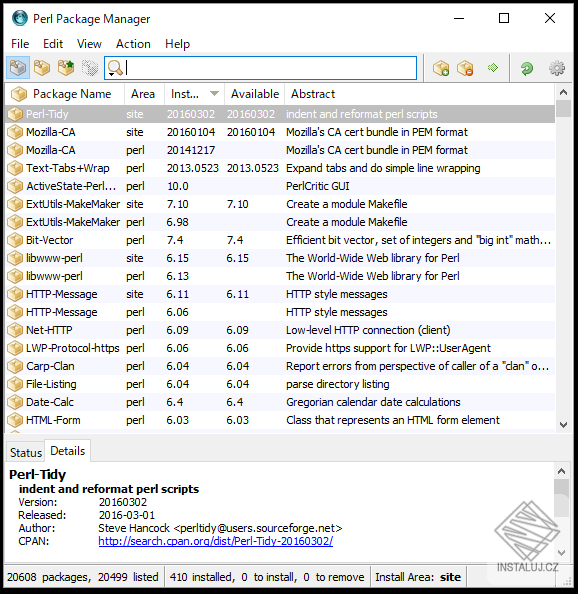Switch to the Details tab
The image size is (578, 594).
(67, 451)
